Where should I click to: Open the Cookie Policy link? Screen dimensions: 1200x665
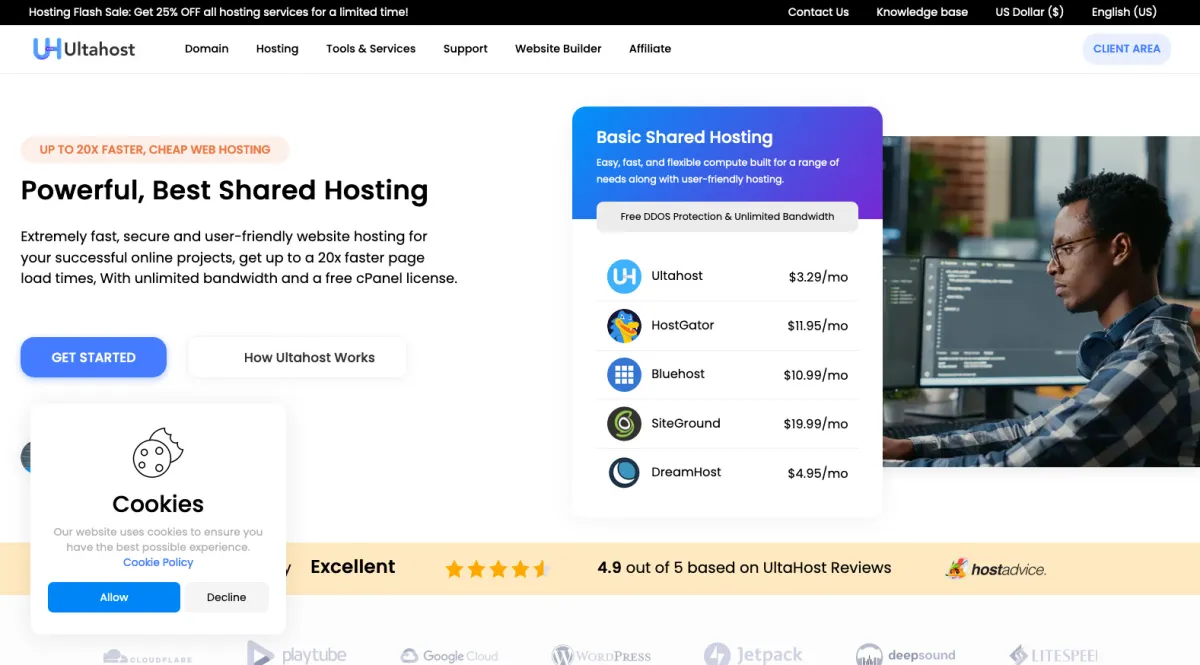158,562
